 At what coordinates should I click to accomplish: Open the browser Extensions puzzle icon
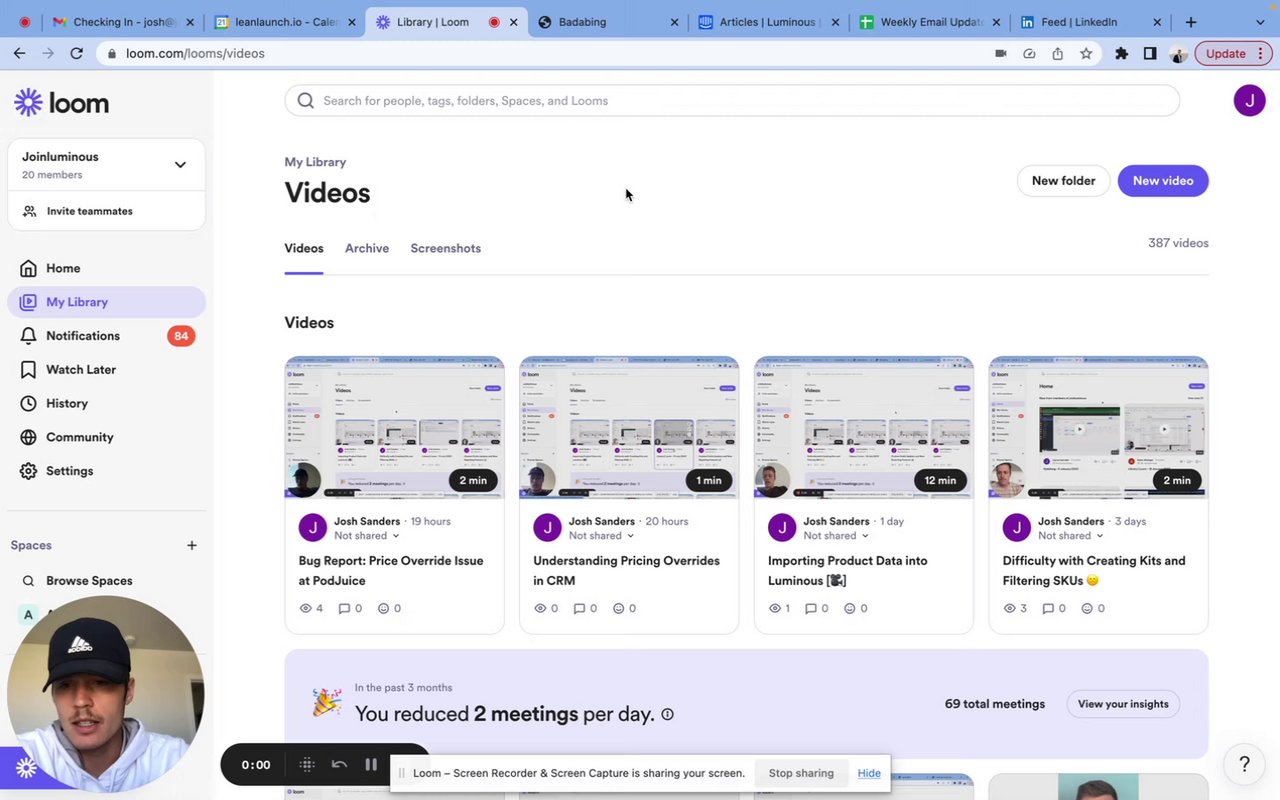pyautogui.click(x=1121, y=53)
